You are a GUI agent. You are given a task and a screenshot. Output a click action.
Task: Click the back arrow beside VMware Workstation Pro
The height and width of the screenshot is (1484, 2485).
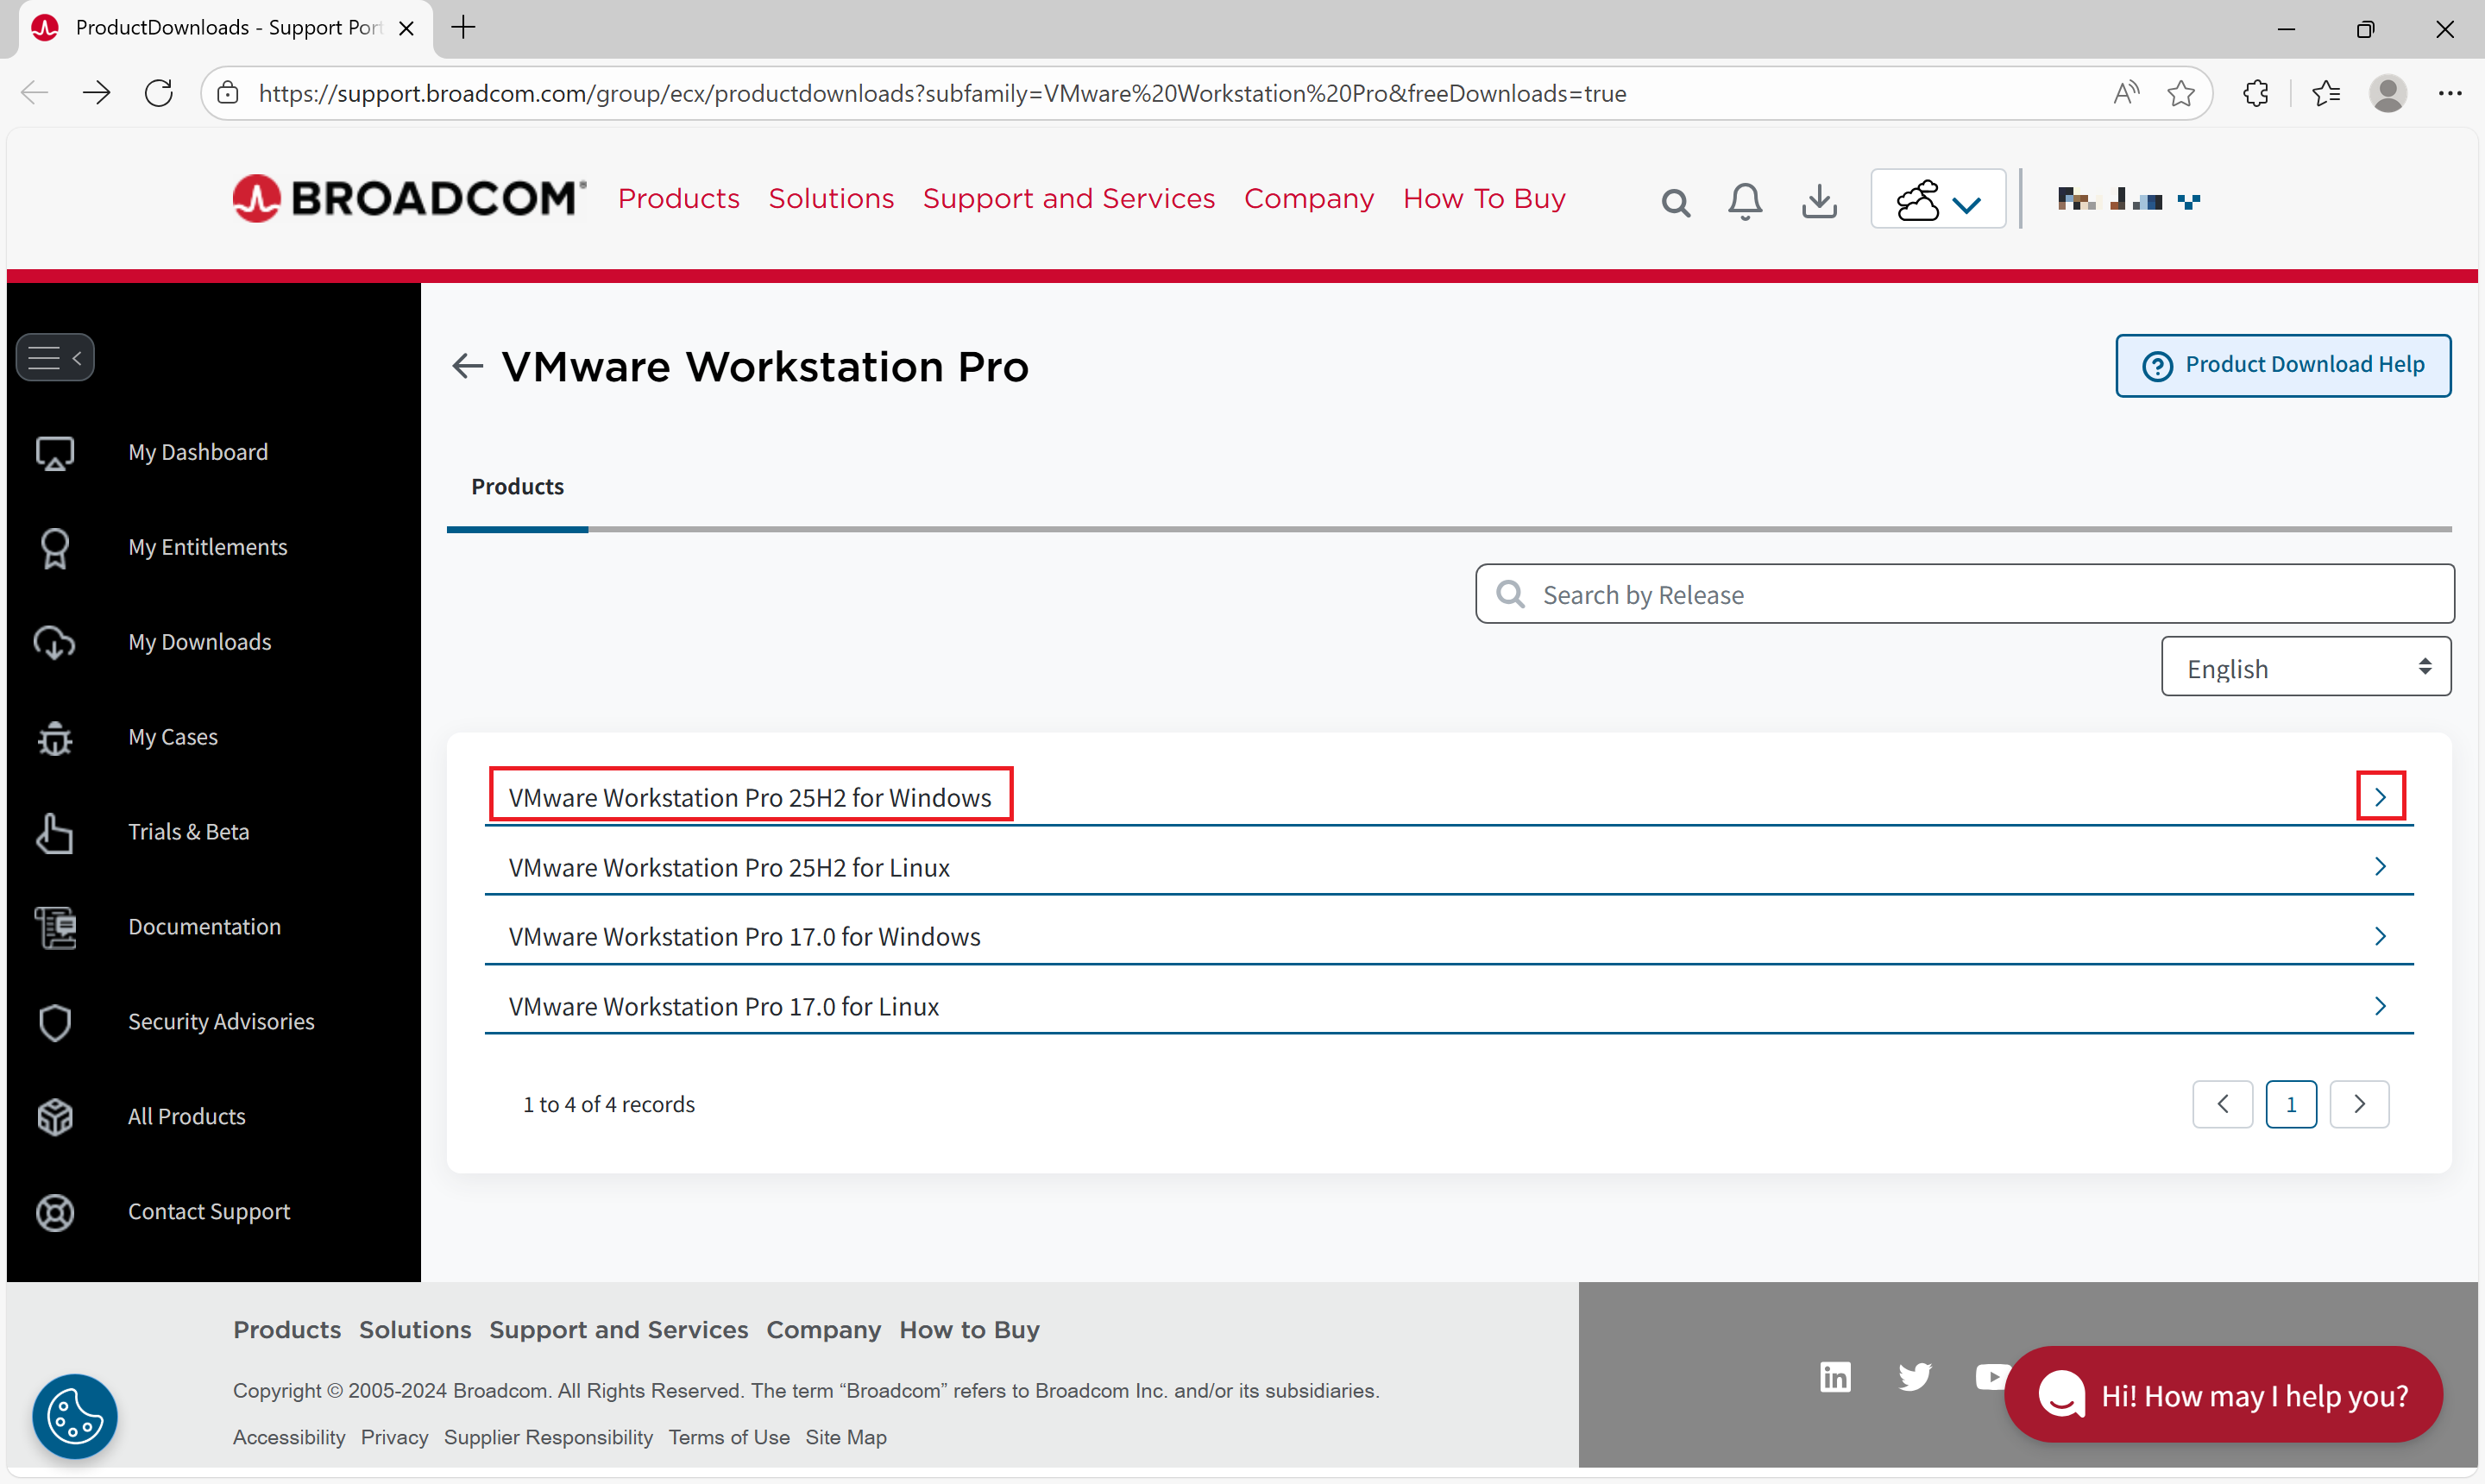[467, 367]
